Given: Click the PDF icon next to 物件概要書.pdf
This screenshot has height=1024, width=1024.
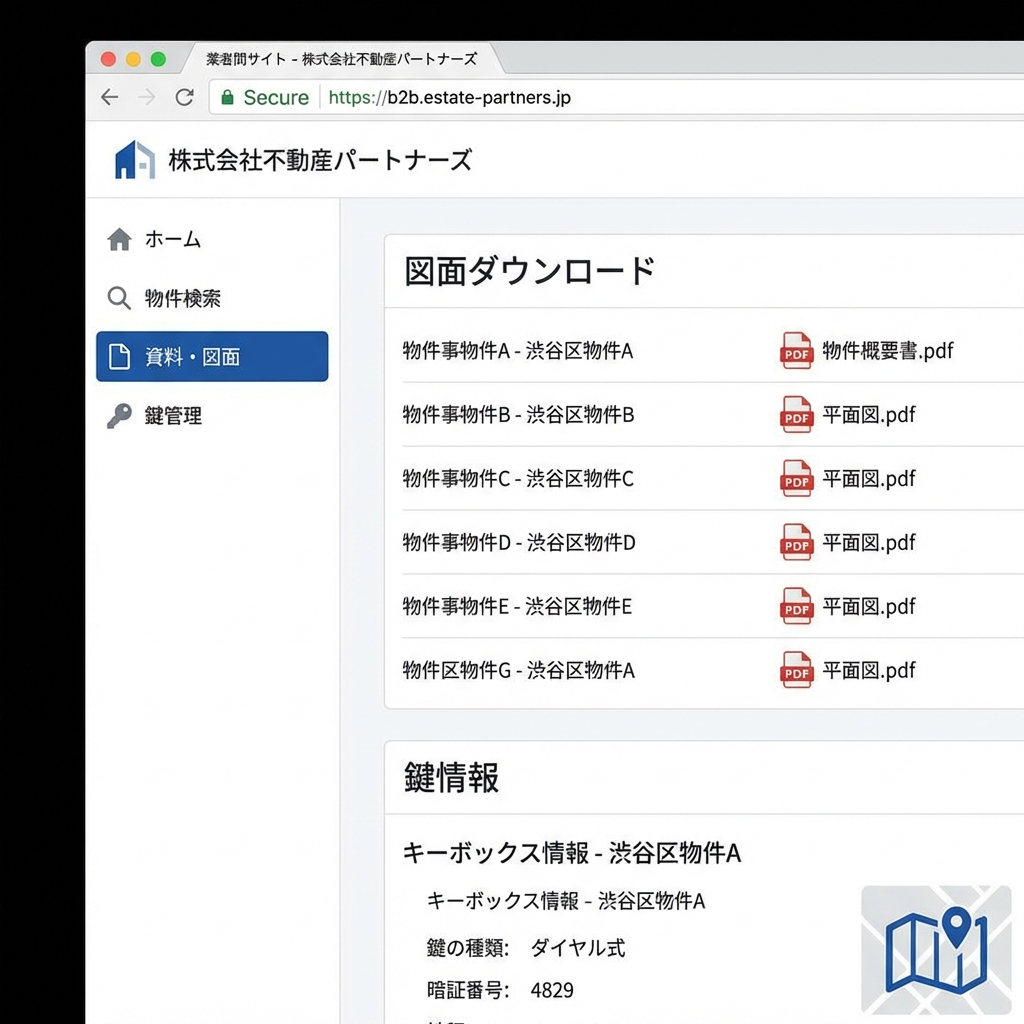Looking at the screenshot, I should tap(795, 351).
